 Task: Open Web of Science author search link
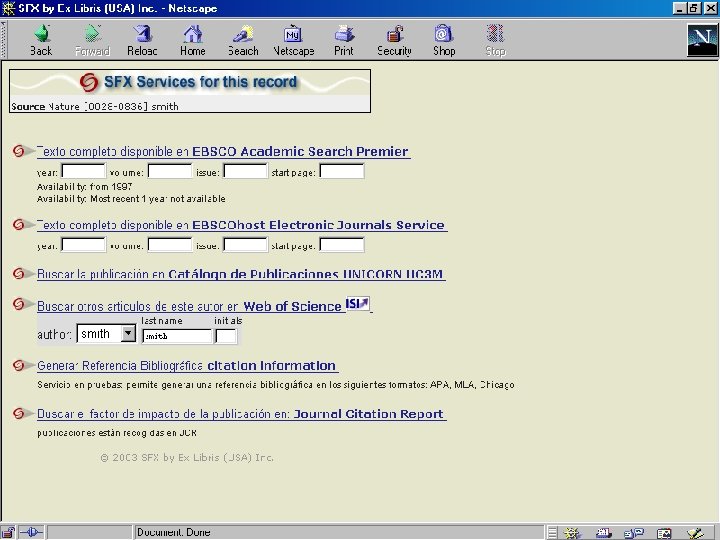tap(191, 306)
